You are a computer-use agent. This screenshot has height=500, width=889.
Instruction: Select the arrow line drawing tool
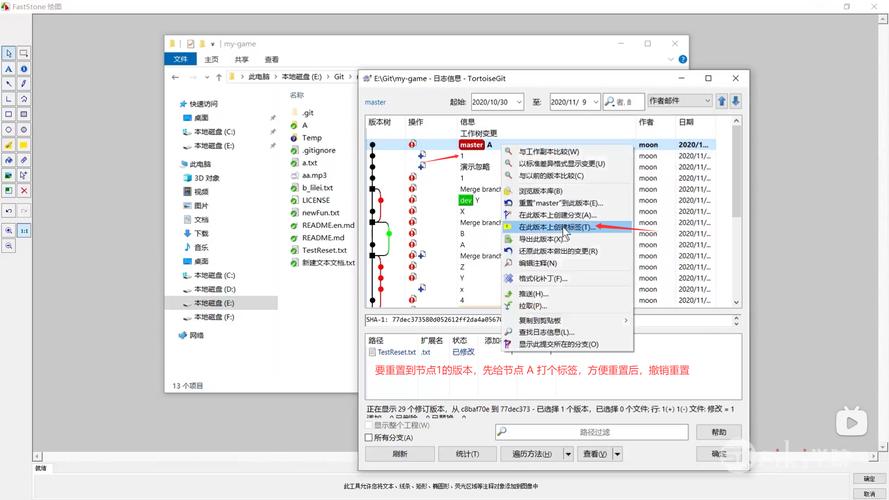[x=9, y=84]
